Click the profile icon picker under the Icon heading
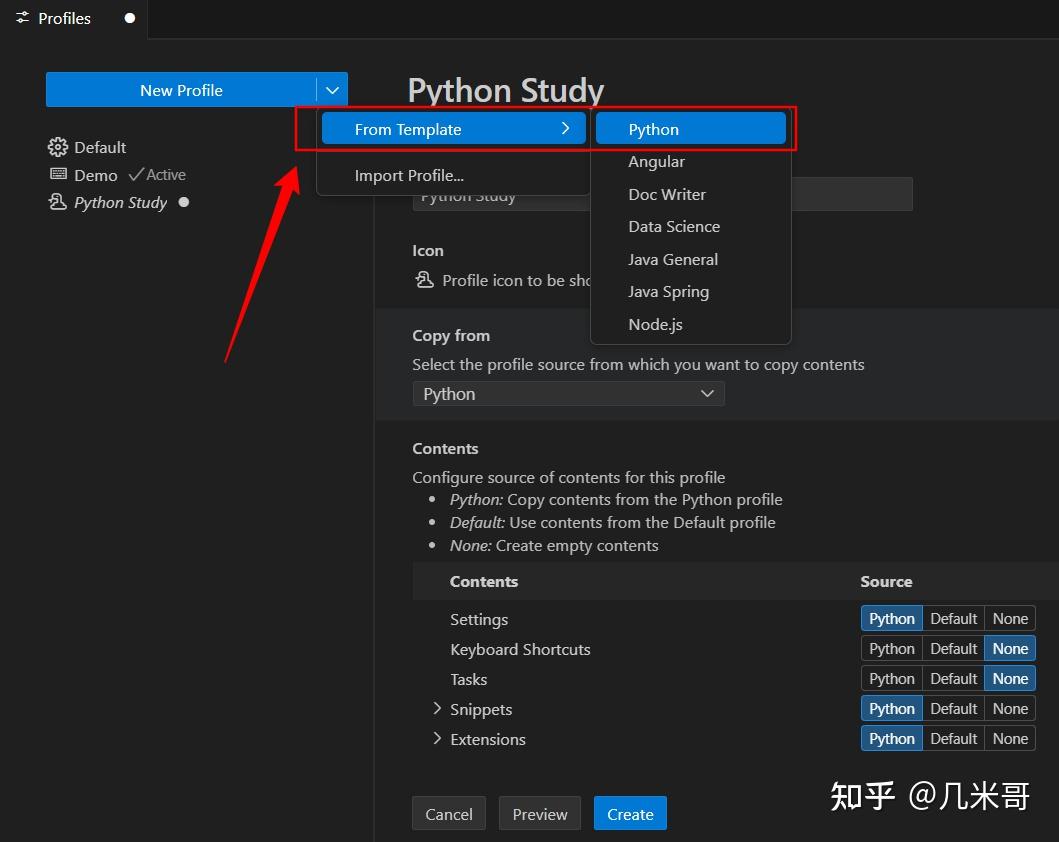Screen dimensions: 1059x842 pos(424,280)
